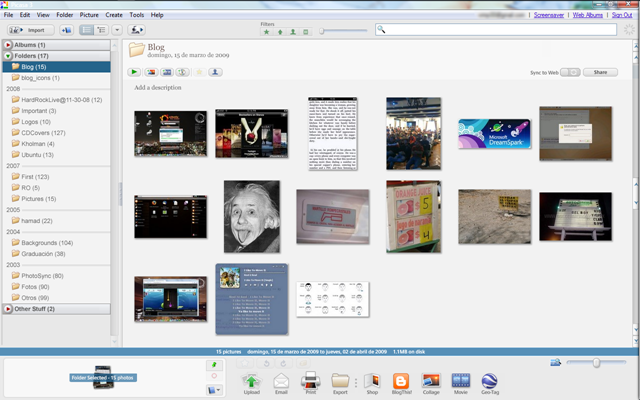Filter to show starred photos only
This screenshot has width=640, height=400.
click(x=267, y=32)
